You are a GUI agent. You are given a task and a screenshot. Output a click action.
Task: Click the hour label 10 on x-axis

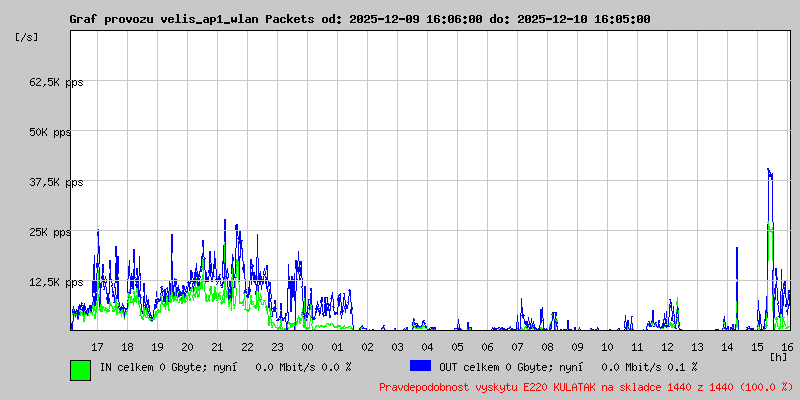[x=608, y=347]
